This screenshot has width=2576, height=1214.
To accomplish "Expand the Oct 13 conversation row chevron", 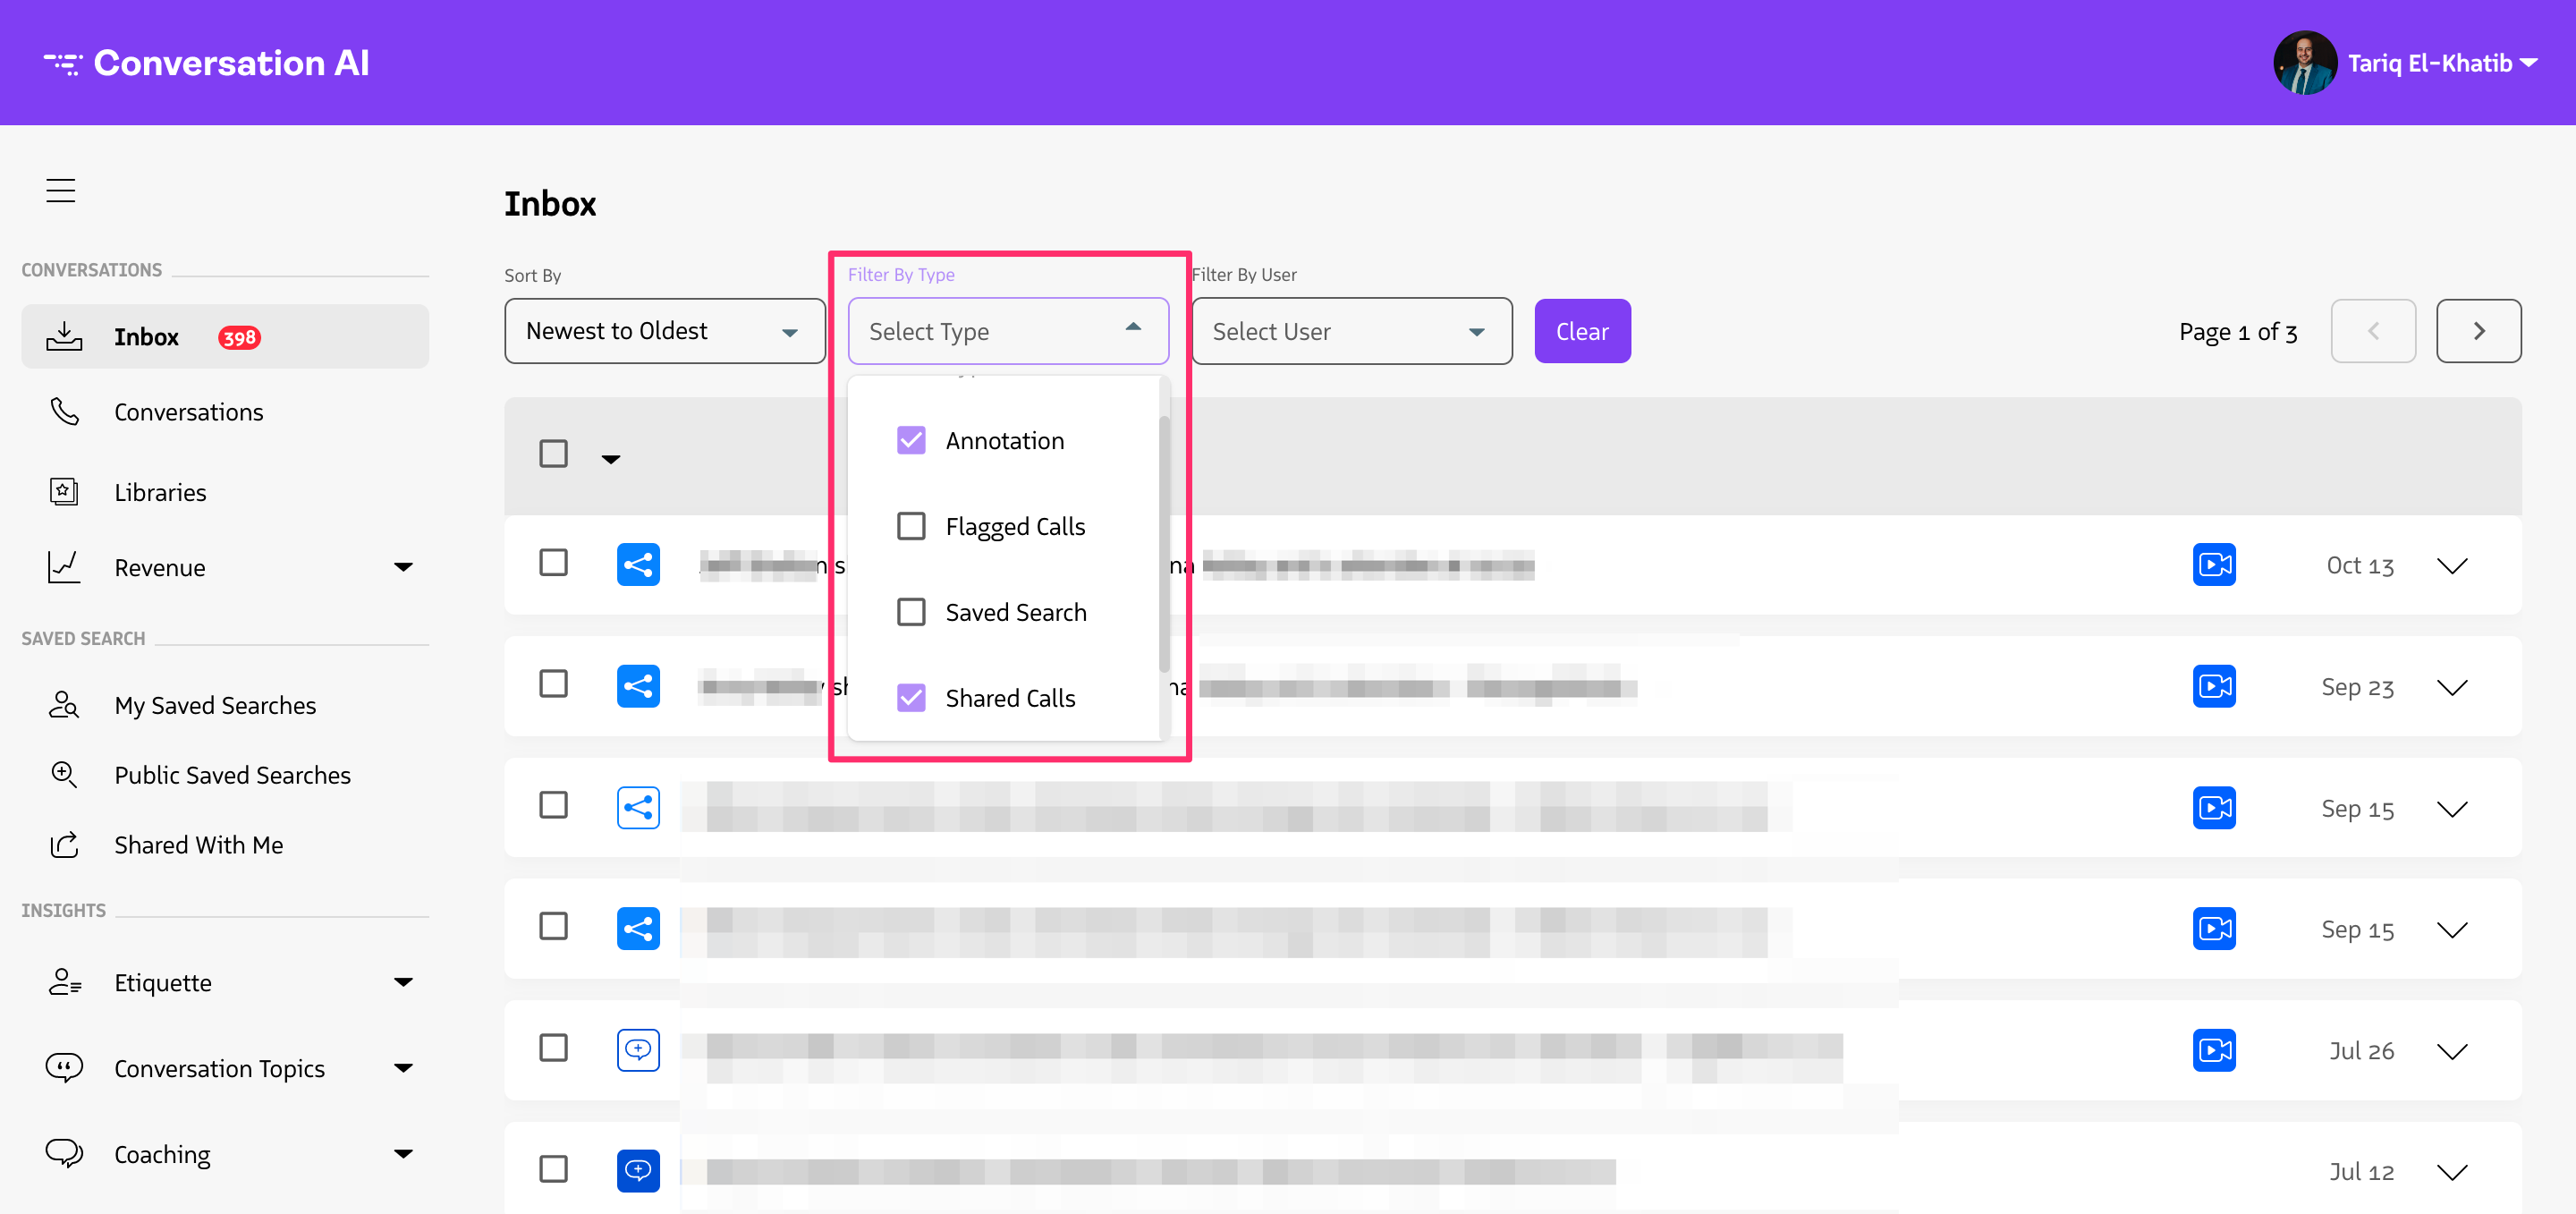I will click(x=2452, y=566).
